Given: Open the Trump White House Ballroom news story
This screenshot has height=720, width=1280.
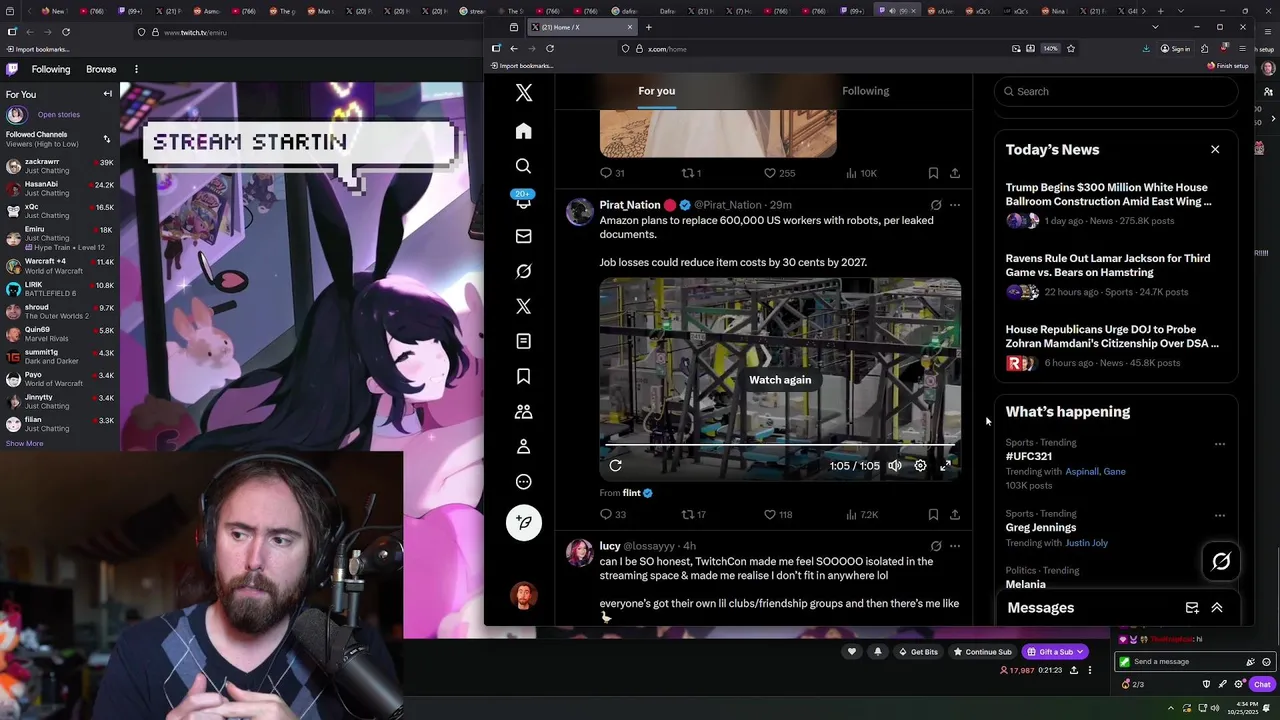Looking at the screenshot, I should 1115,204.
